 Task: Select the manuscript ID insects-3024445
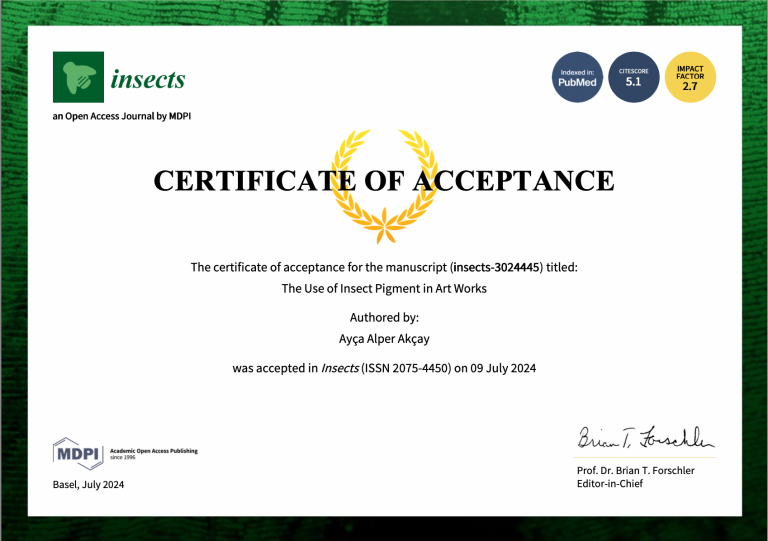pyautogui.click(x=496, y=267)
